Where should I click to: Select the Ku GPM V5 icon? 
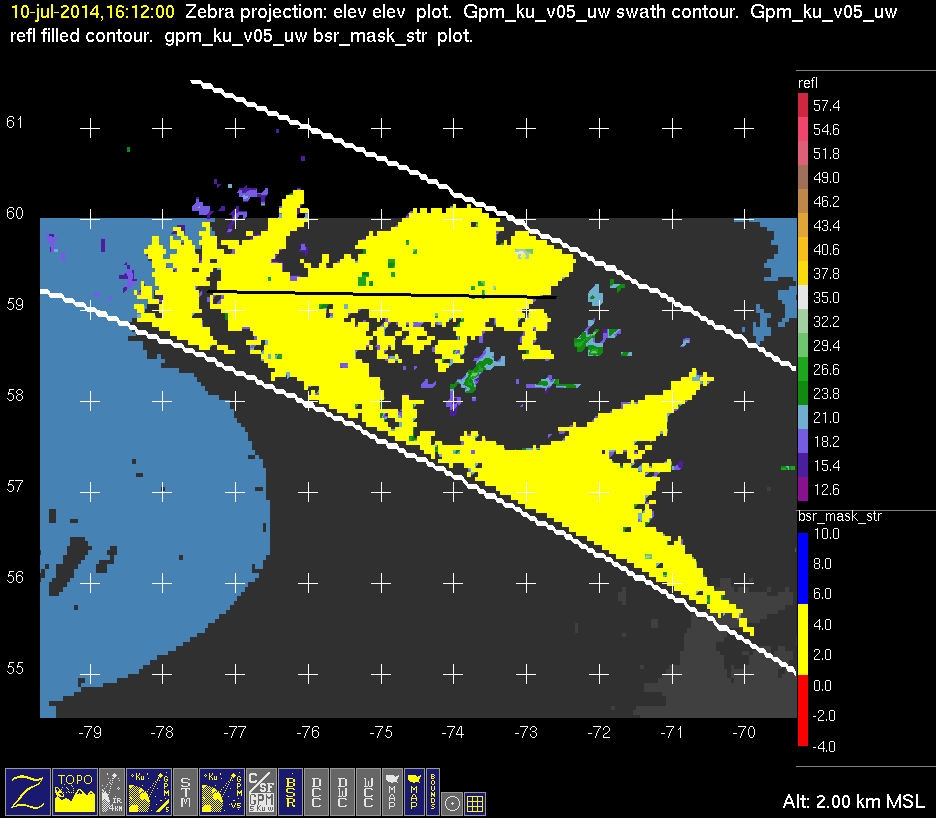[222, 791]
